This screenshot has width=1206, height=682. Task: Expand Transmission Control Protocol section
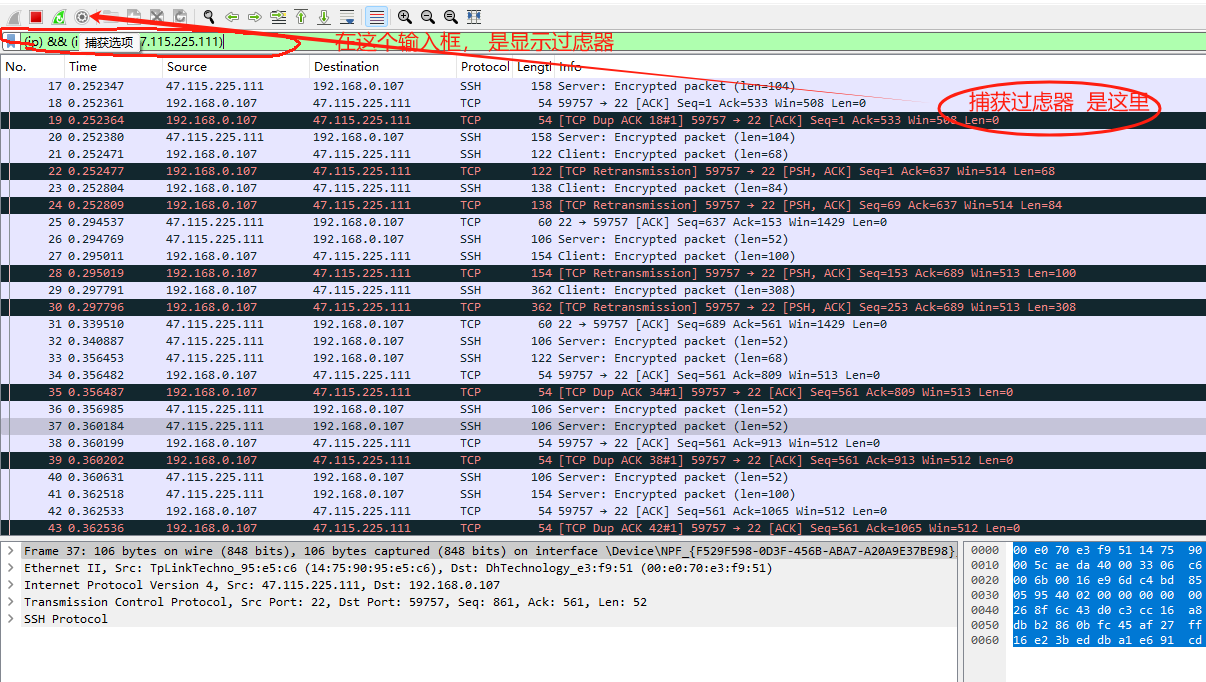11,602
